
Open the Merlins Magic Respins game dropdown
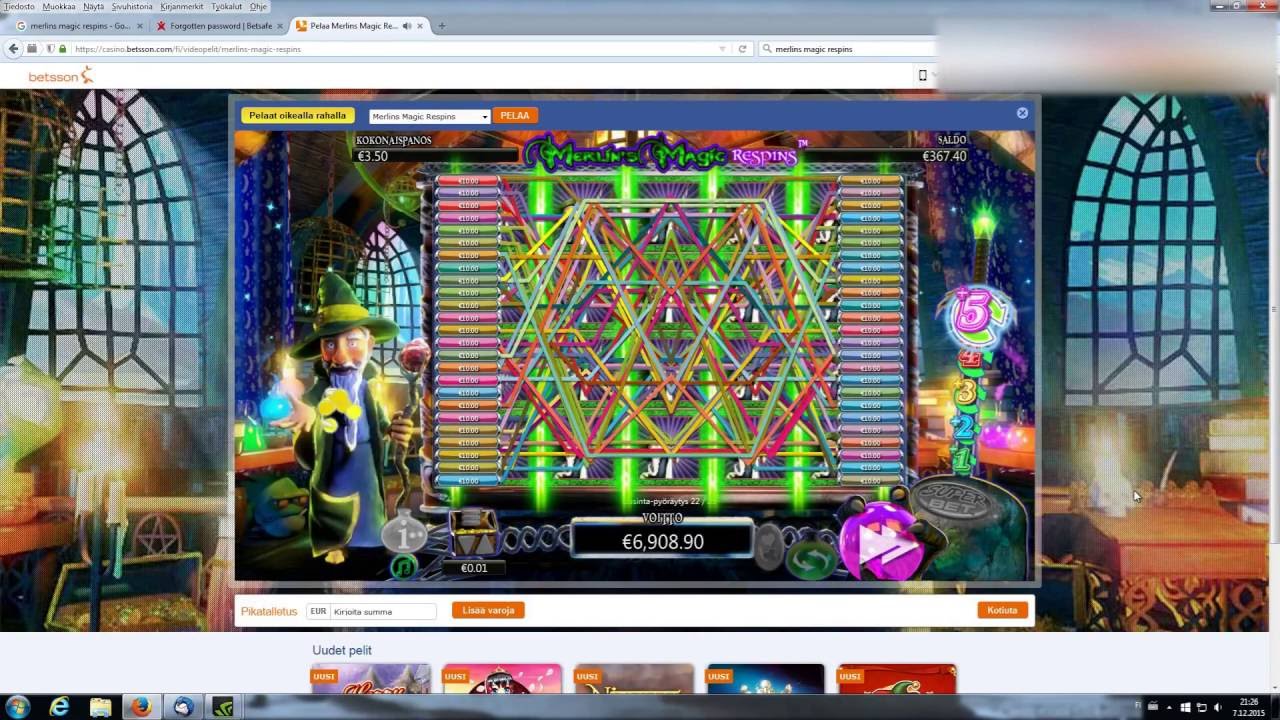[430, 116]
